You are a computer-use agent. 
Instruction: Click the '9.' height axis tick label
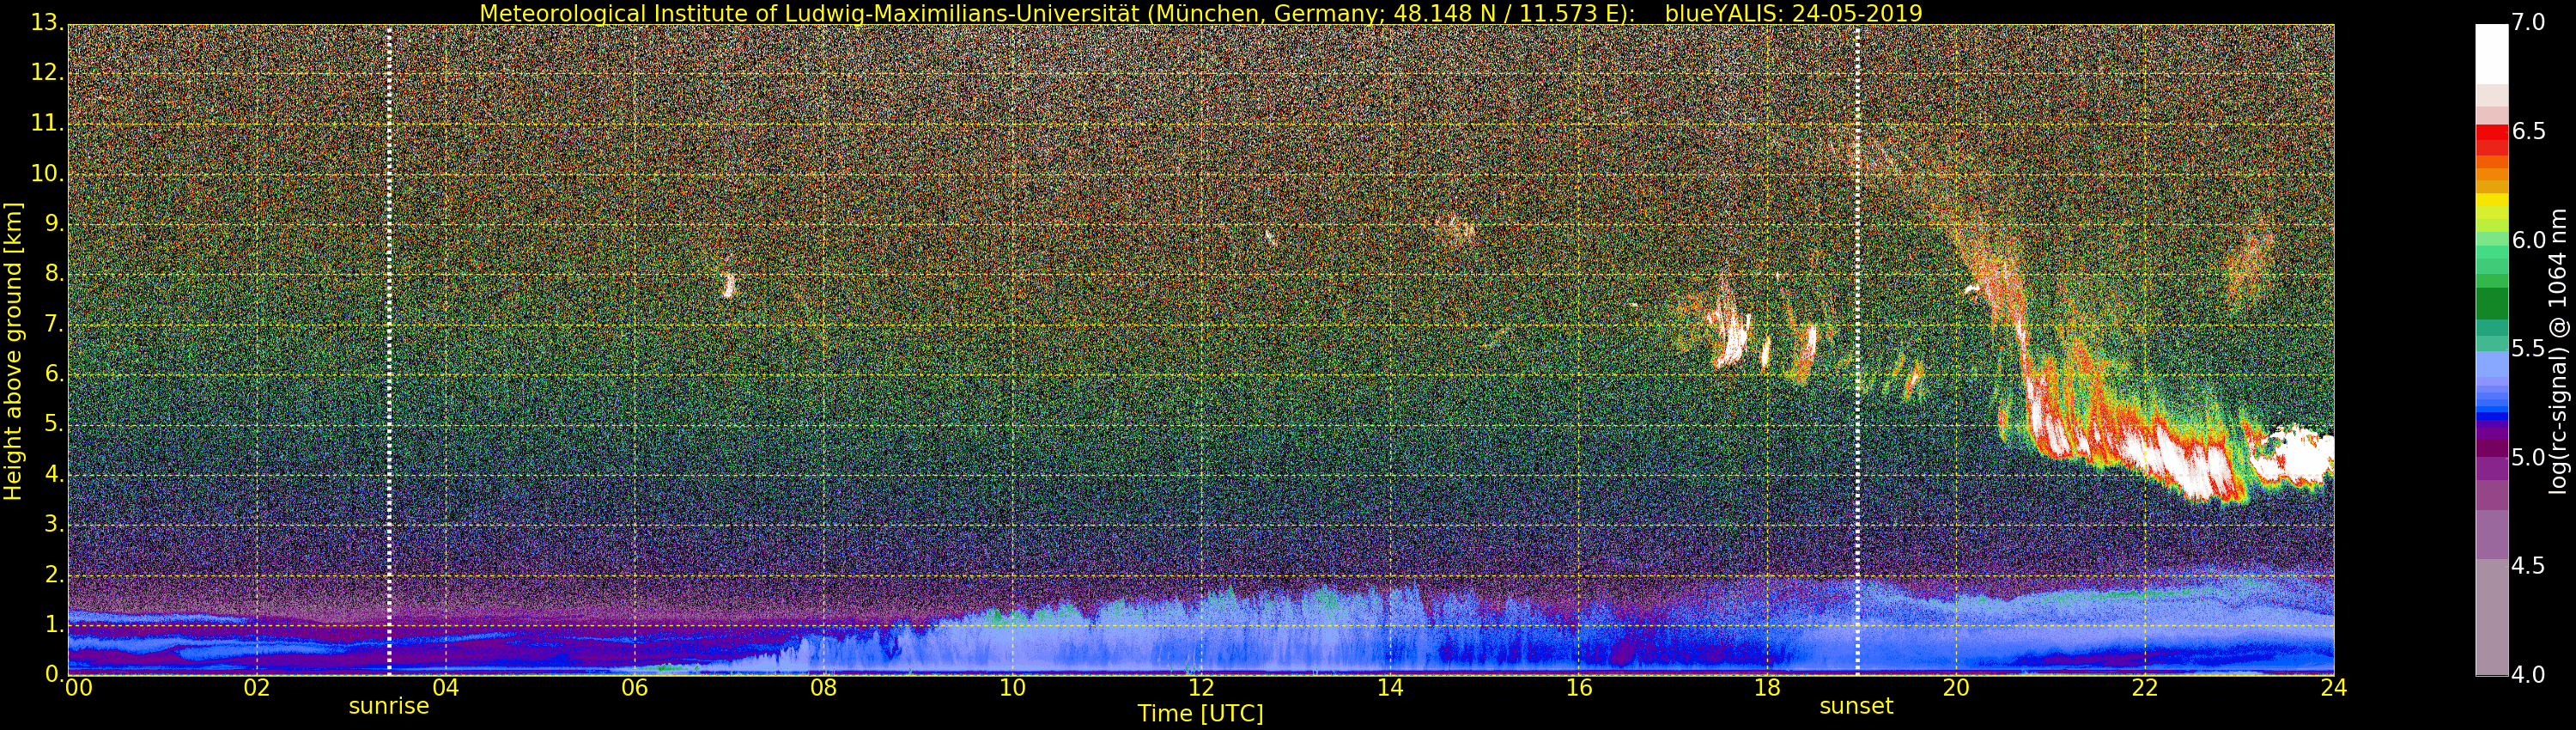coord(54,223)
